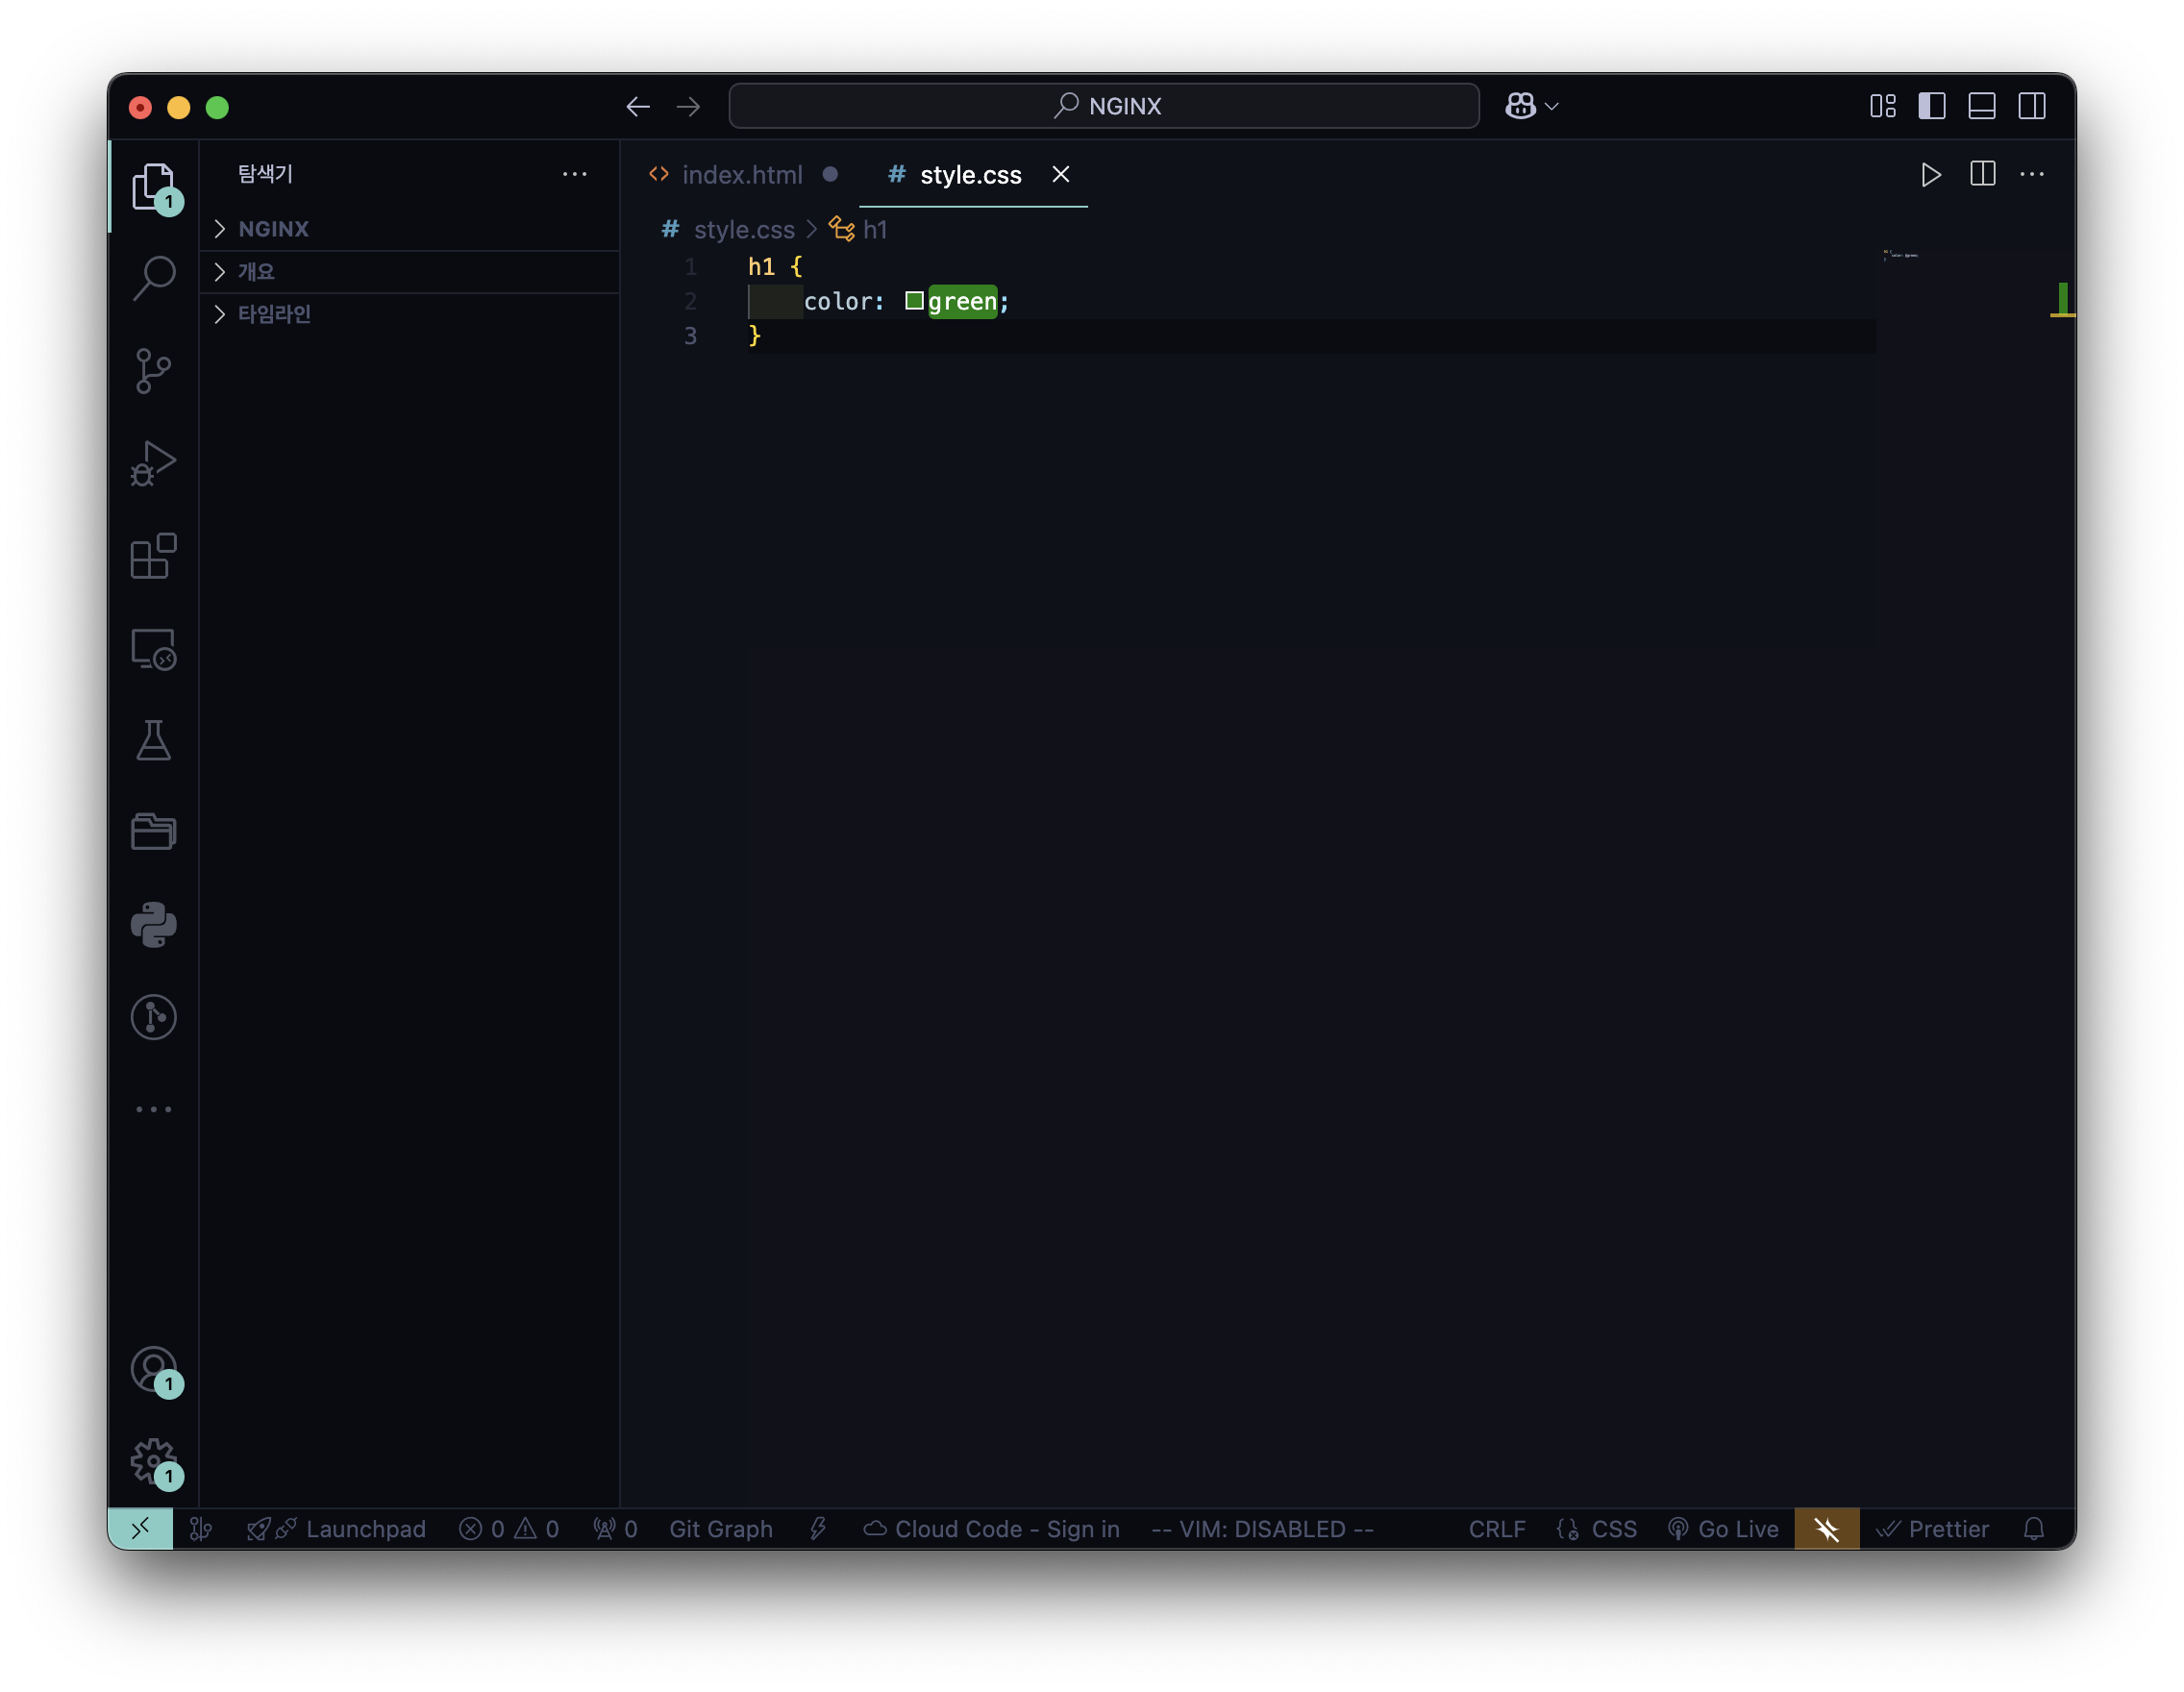Click the NGINX command center search box
The width and height of the screenshot is (2184, 1692).
coord(1104,106)
